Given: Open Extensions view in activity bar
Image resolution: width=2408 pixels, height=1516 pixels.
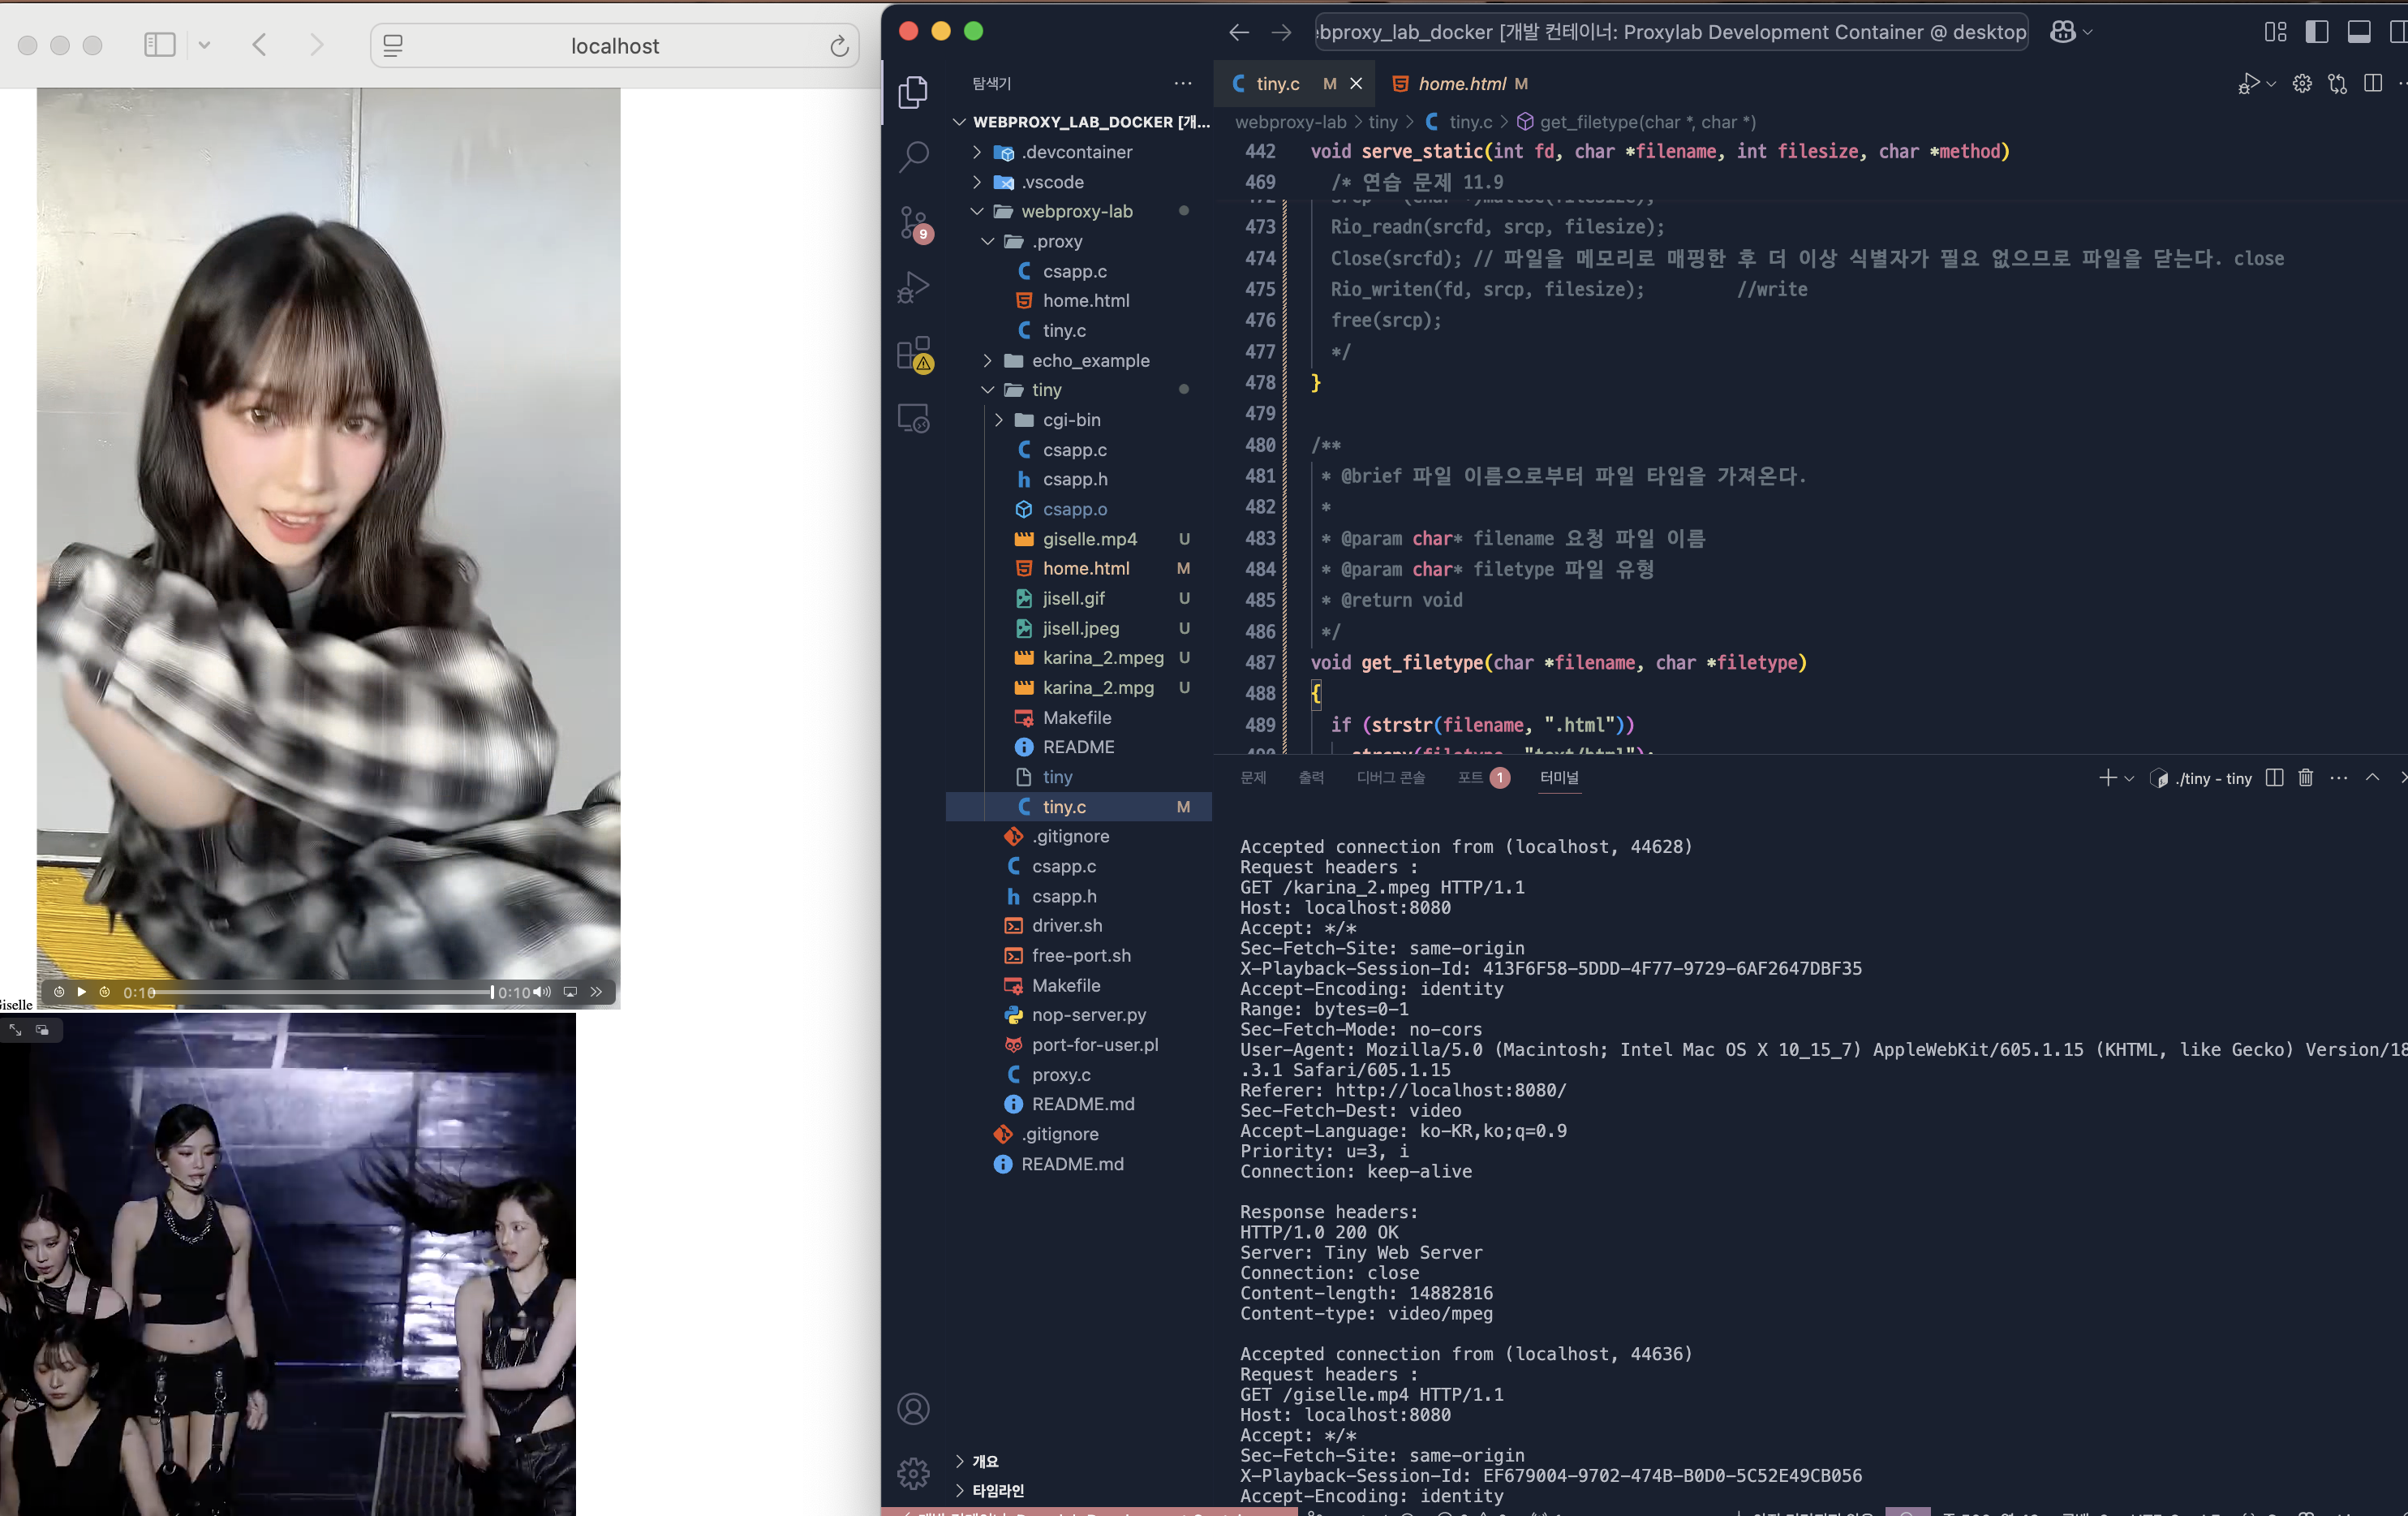Looking at the screenshot, I should pos(913,353).
